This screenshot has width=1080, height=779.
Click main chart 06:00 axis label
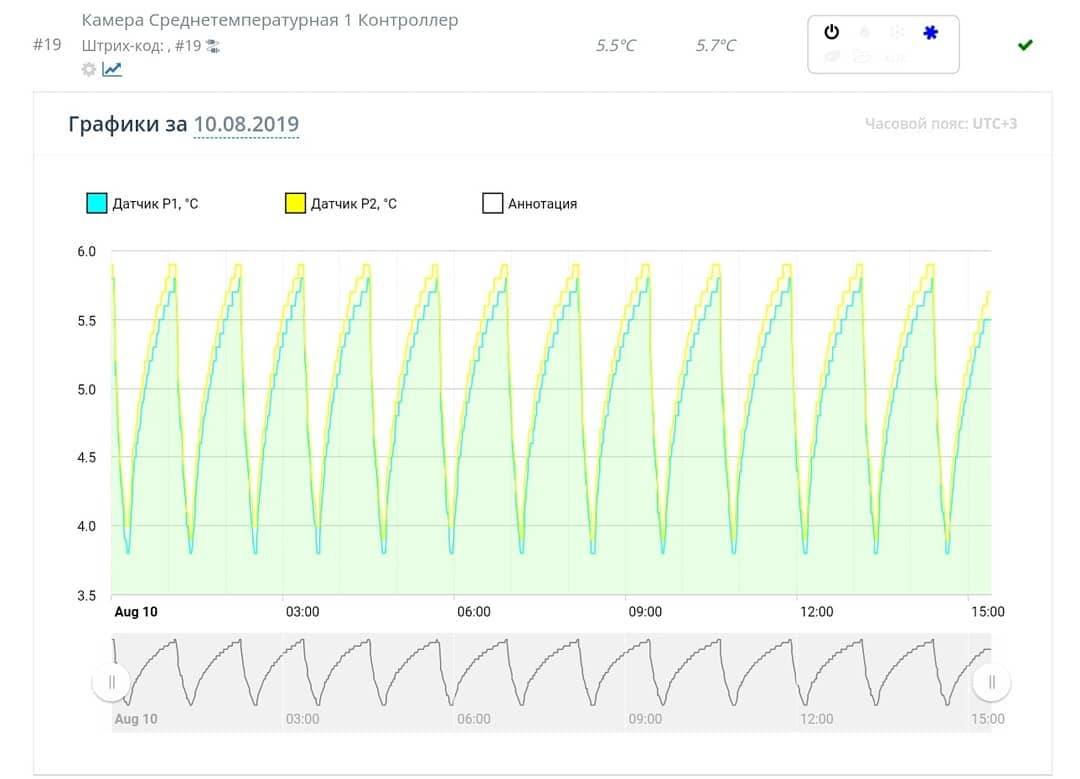pos(474,612)
